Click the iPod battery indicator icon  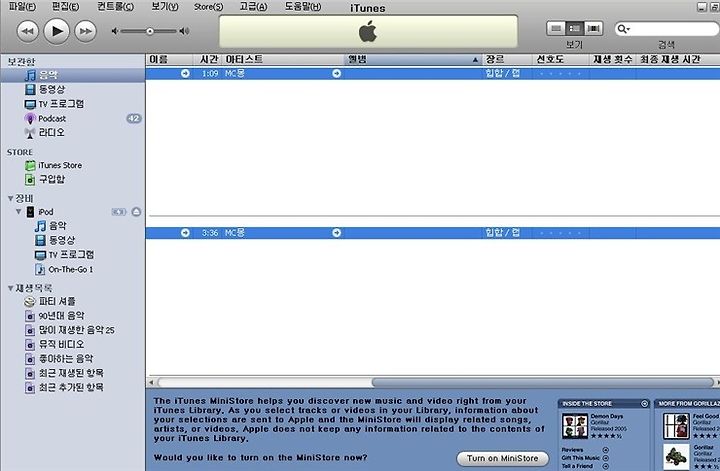click(118, 212)
